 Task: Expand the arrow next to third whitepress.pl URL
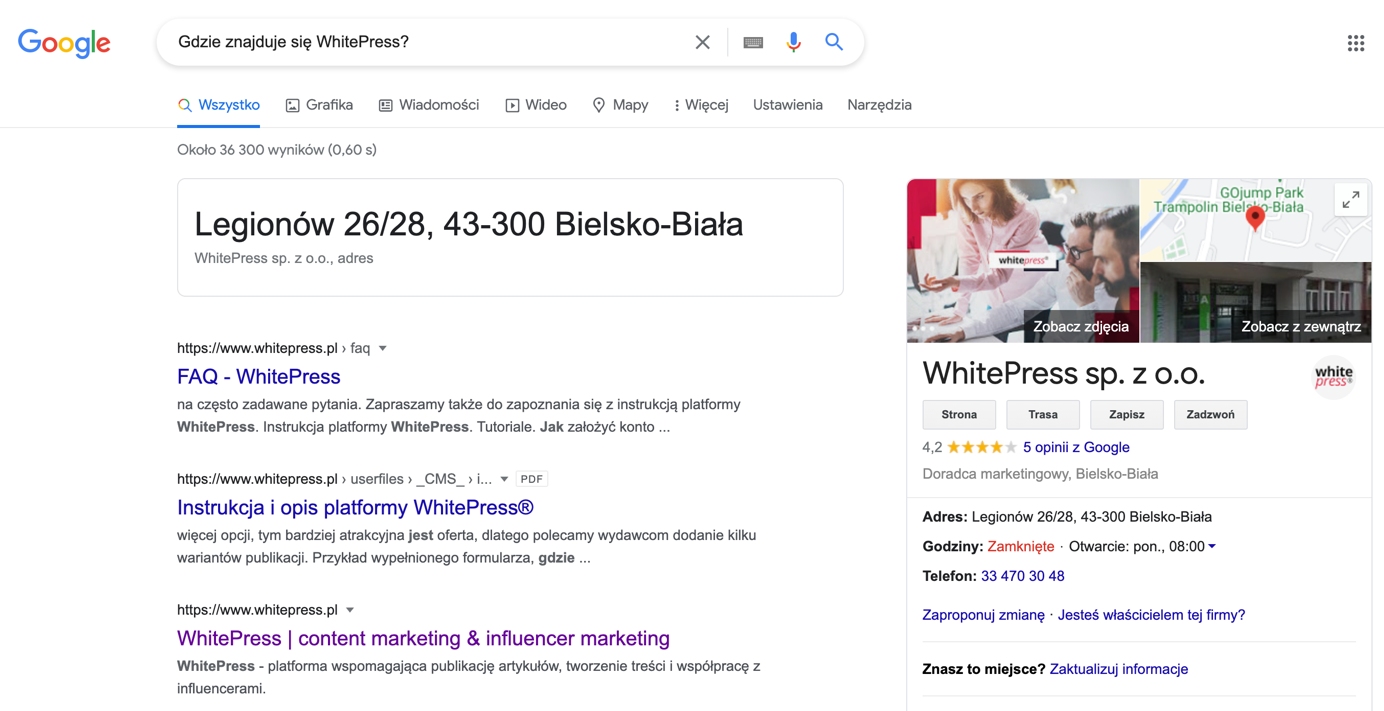pyautogui.click(x=350, y=610)
